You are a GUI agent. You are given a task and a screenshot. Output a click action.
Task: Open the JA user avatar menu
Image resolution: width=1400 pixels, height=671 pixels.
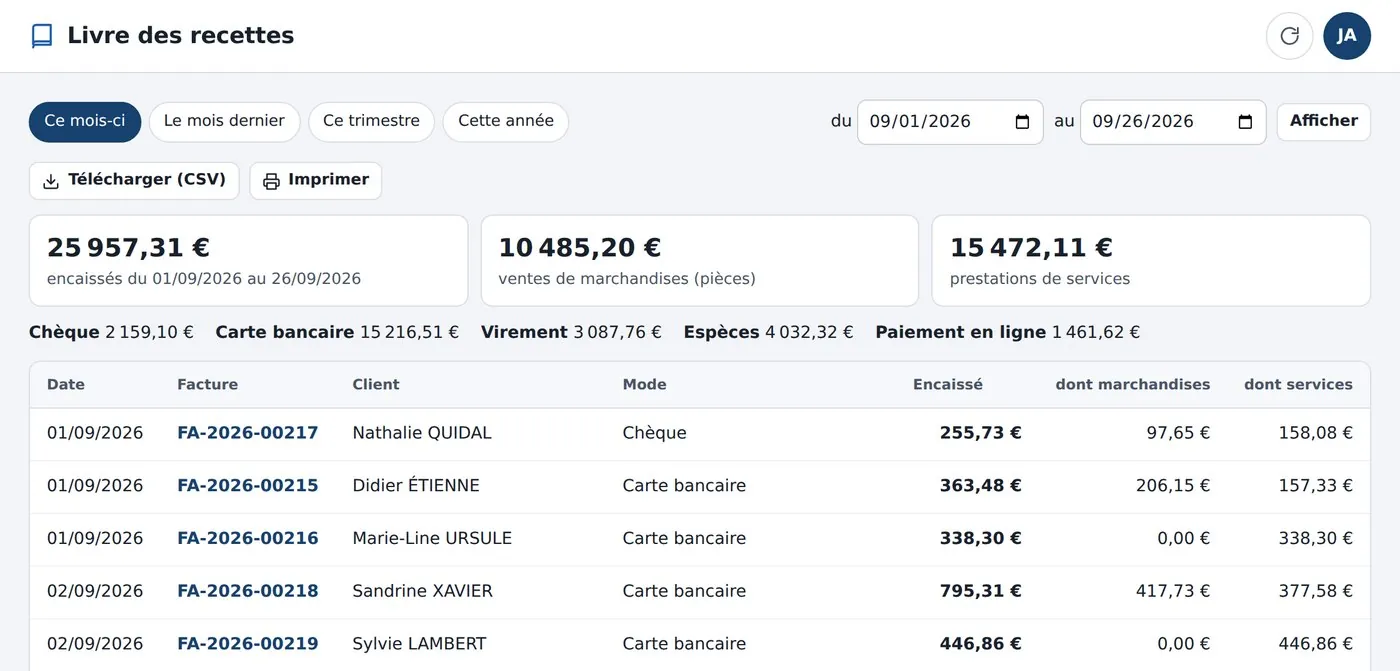click(1347, 36)
